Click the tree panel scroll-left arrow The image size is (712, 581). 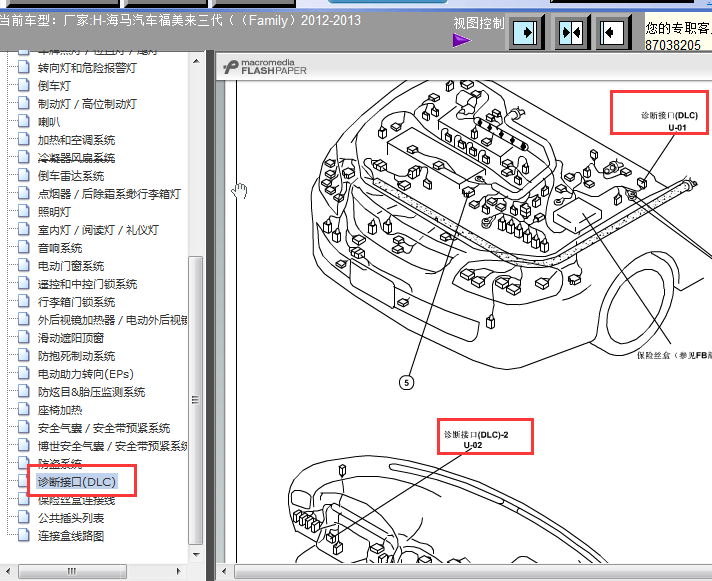point(8,571)
